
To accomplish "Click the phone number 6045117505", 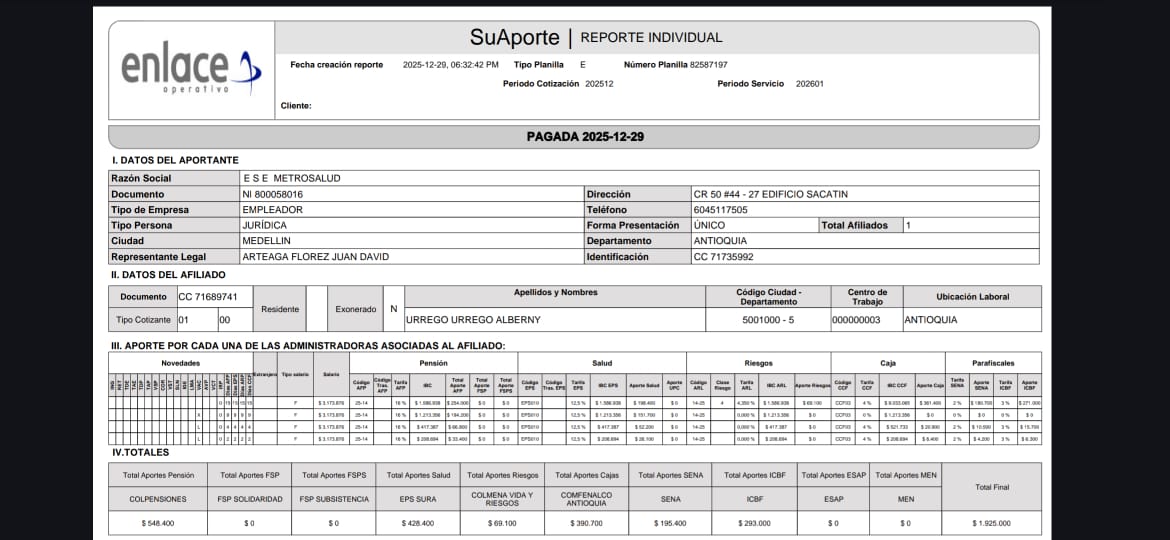I will point(720,210).
